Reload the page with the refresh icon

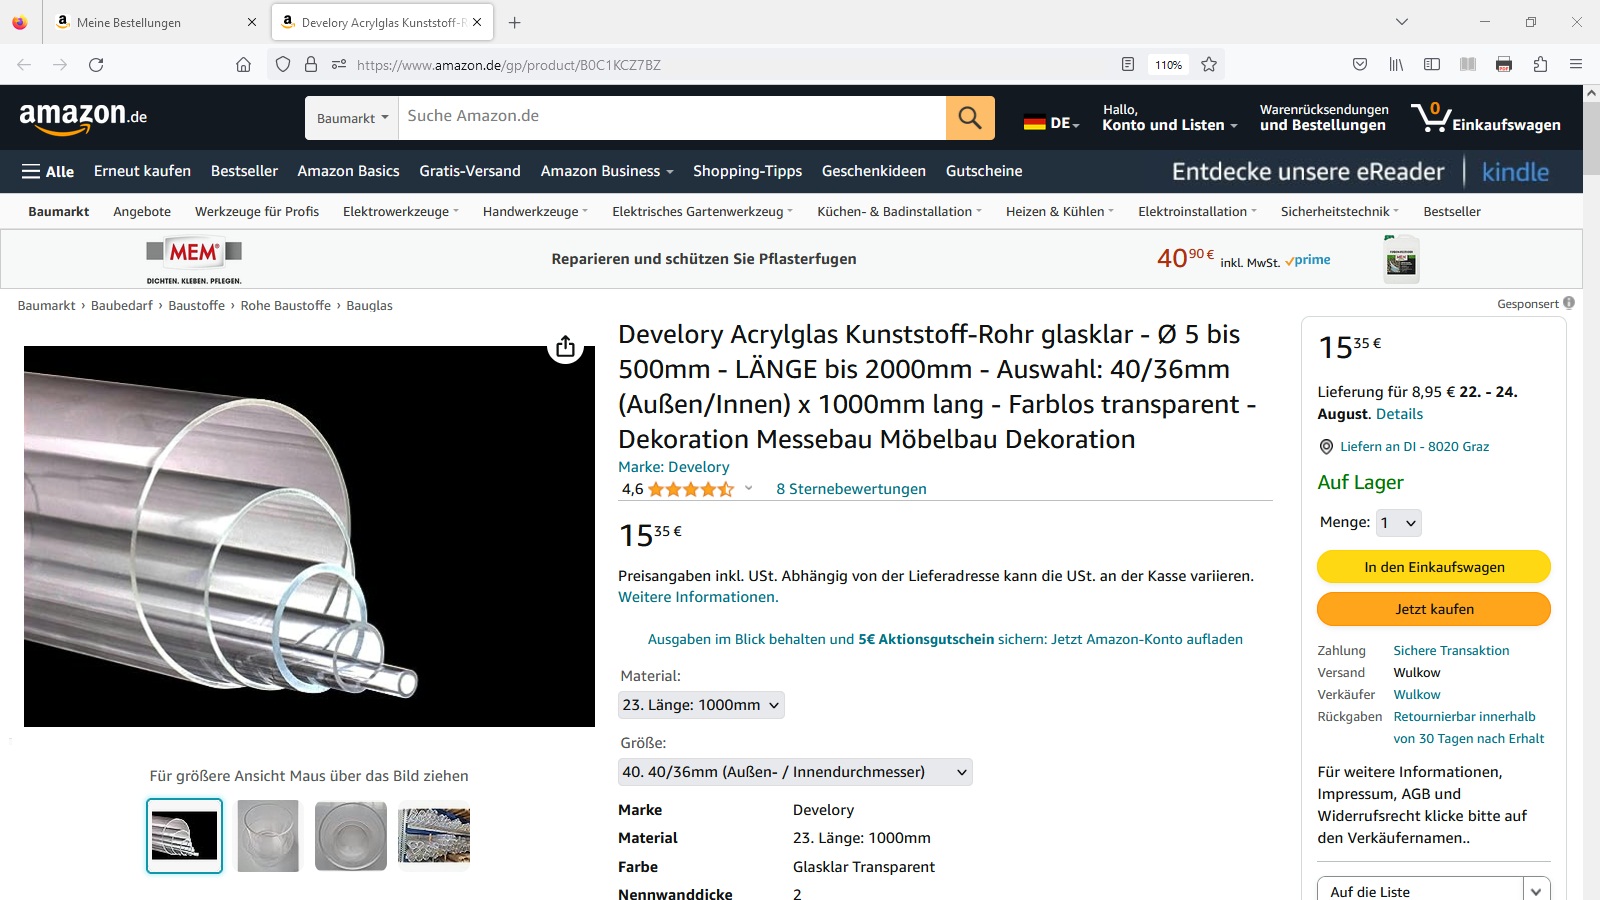[96, 65]
